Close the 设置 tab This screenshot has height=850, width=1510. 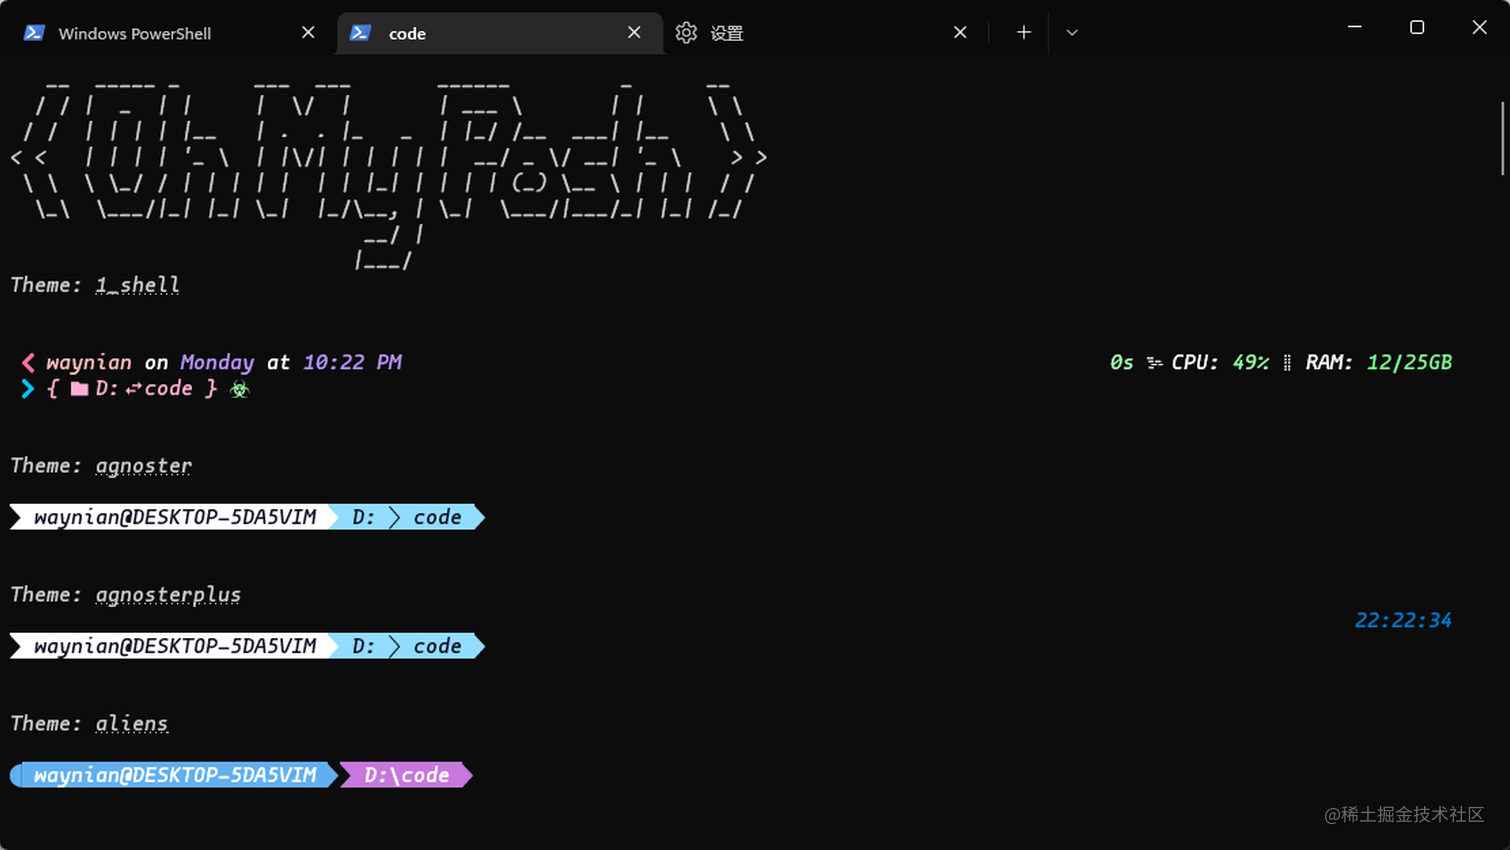point(960,33)
